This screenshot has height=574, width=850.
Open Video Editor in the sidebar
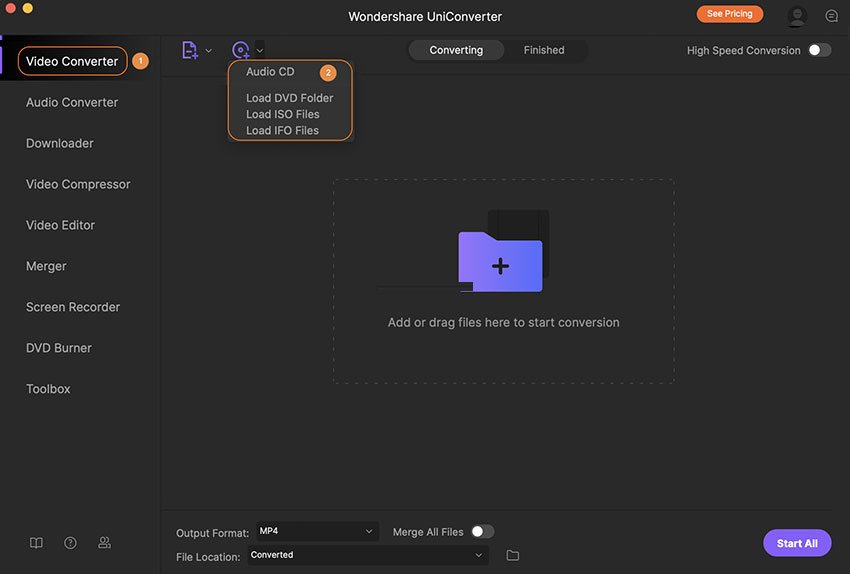tap(60, 225)
